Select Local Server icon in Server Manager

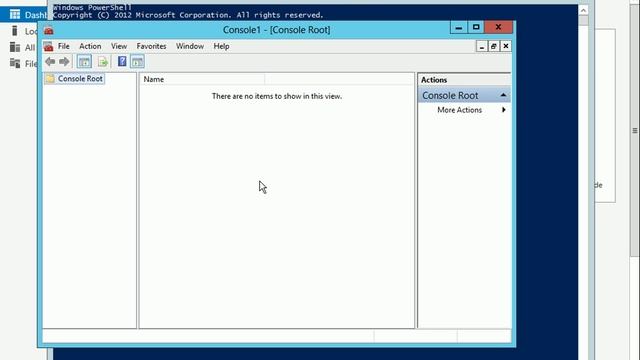click(x=15, y=31)
